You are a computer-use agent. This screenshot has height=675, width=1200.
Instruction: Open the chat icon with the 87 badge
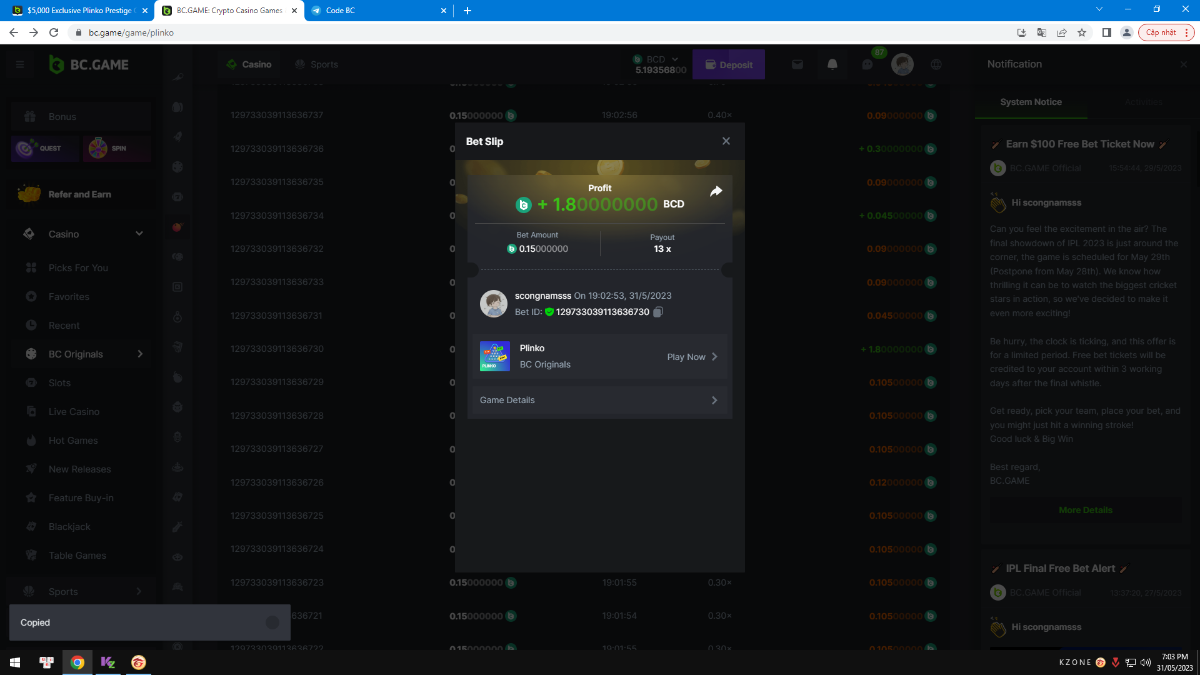tap(867, 64)
